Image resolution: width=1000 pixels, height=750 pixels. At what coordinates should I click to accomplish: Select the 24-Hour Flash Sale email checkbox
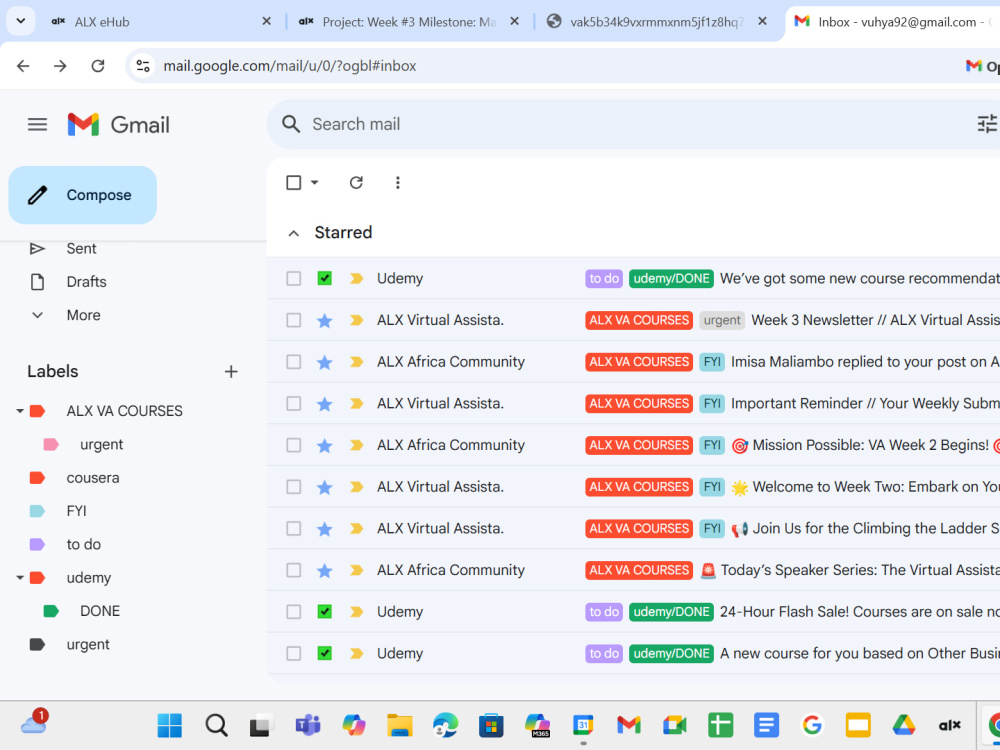(x=293, y=612)
